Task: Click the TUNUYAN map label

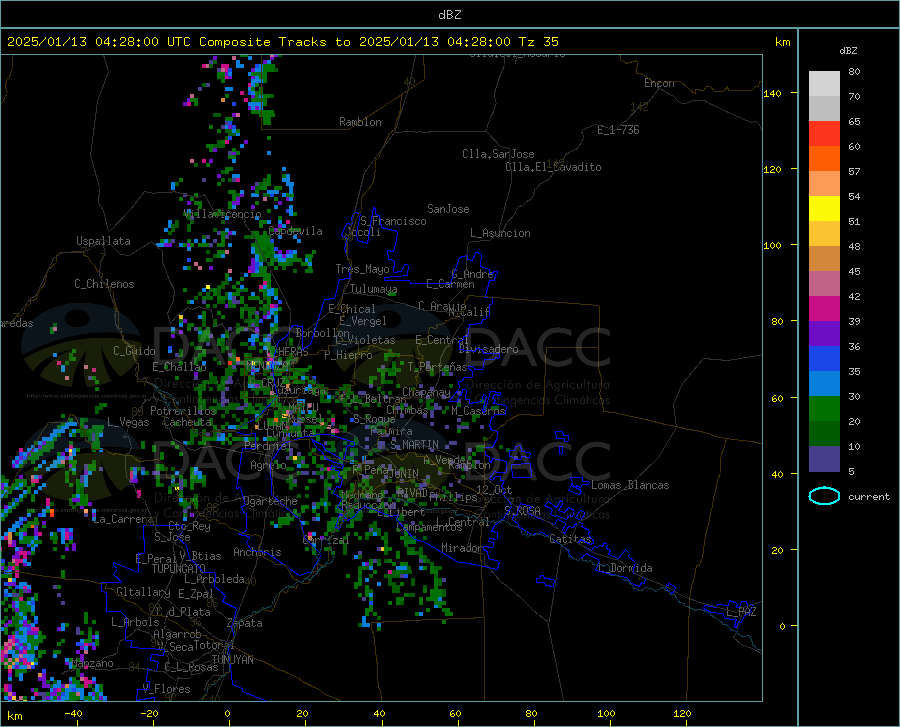Action: pos(232,660)
